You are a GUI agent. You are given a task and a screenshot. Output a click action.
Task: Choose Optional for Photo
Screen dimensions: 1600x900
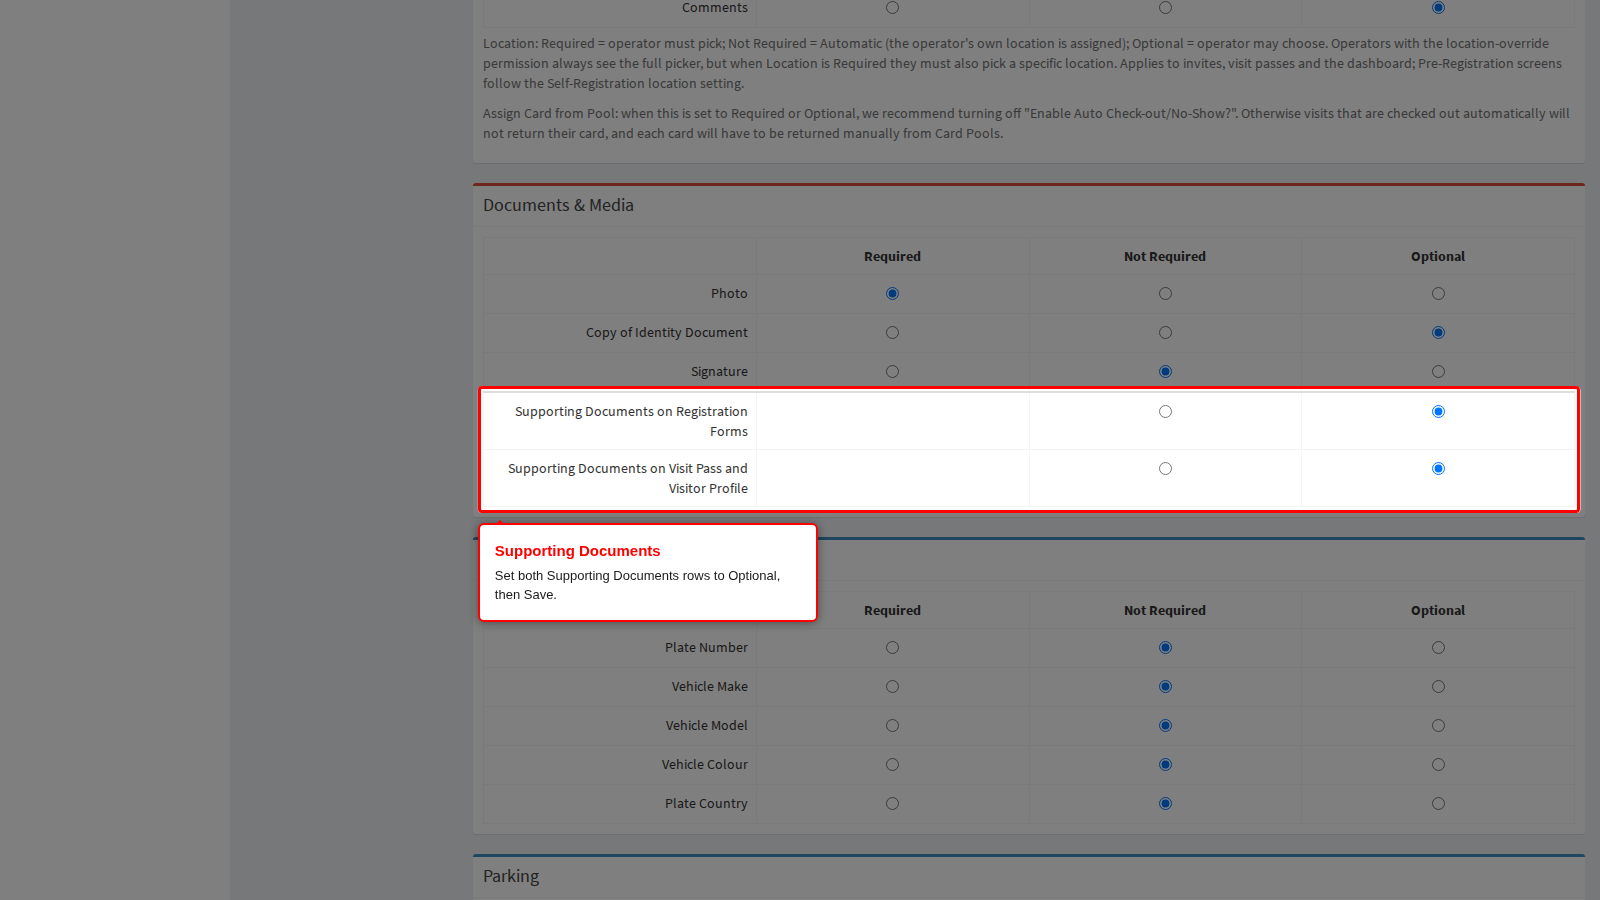tap(1438, 294)
